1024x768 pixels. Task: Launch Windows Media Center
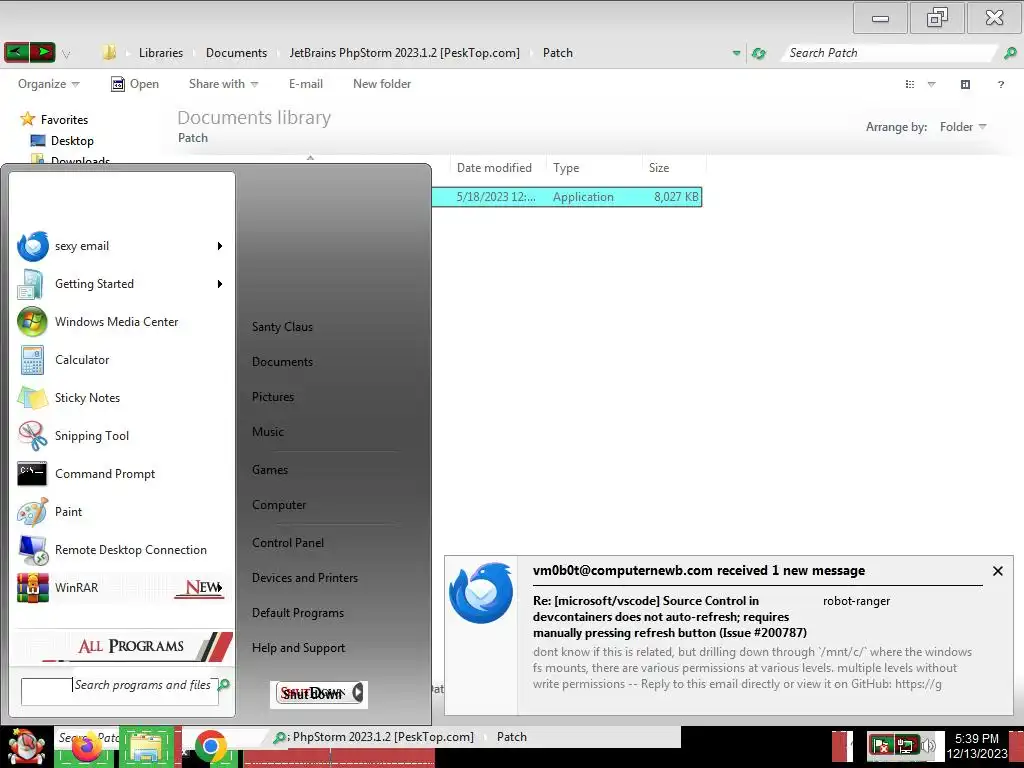click(121, 322)
